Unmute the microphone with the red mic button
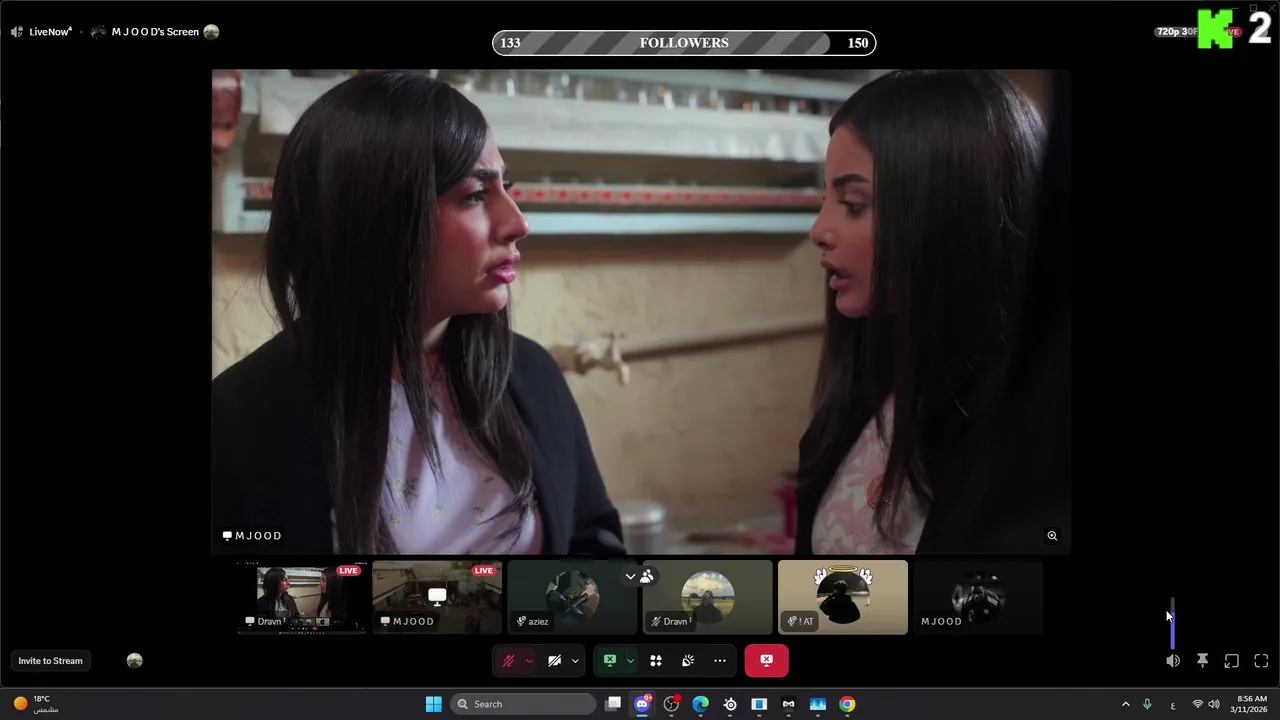Screen dimensions: 1280x720 (x=508, y=661)
